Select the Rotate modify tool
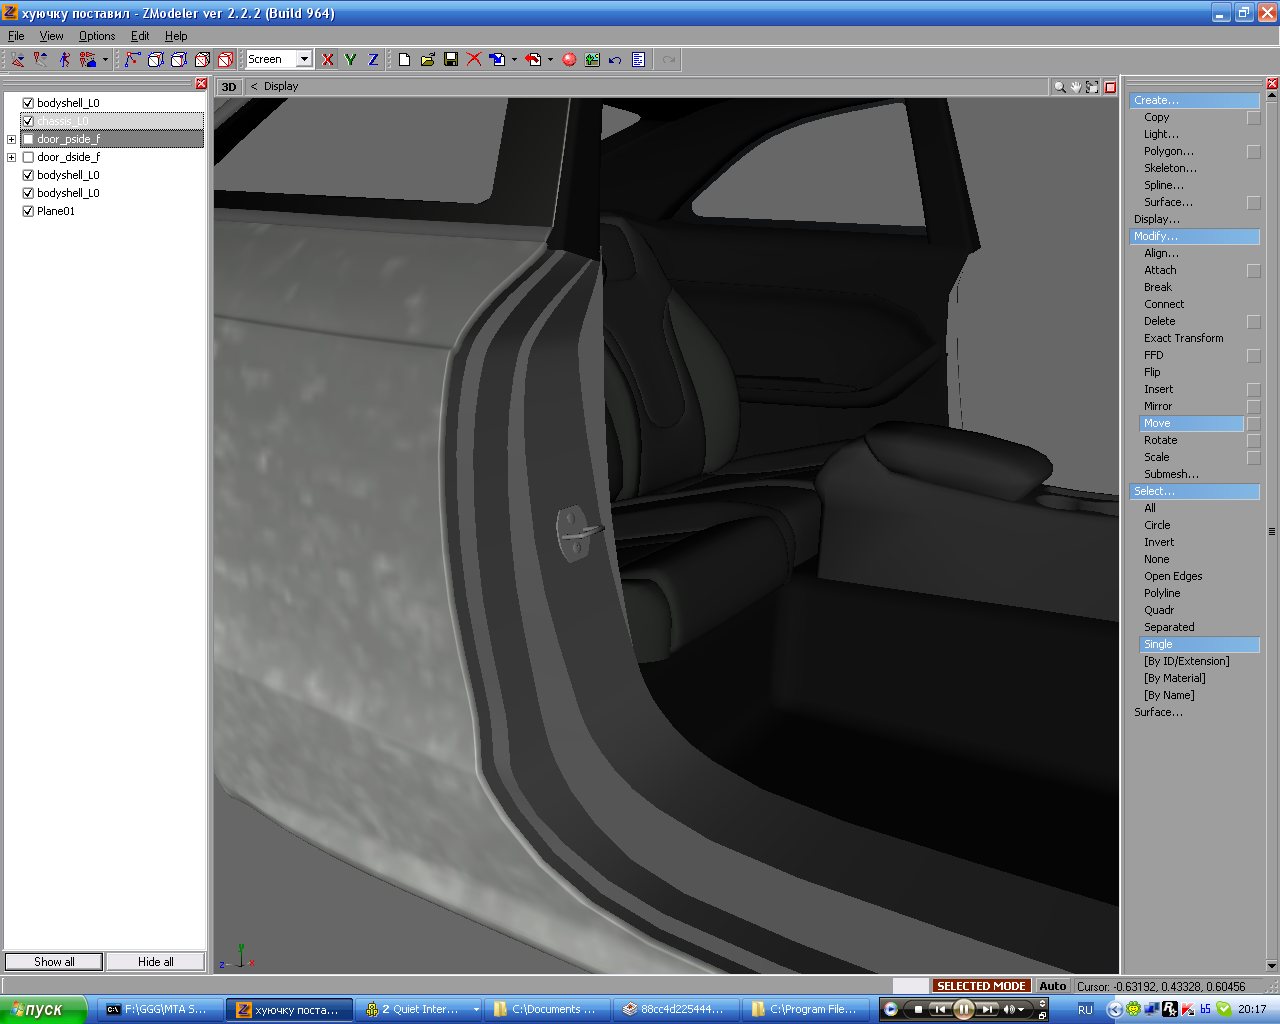The height and width of the screenshot is (1024, 1280). point(1160,440)
